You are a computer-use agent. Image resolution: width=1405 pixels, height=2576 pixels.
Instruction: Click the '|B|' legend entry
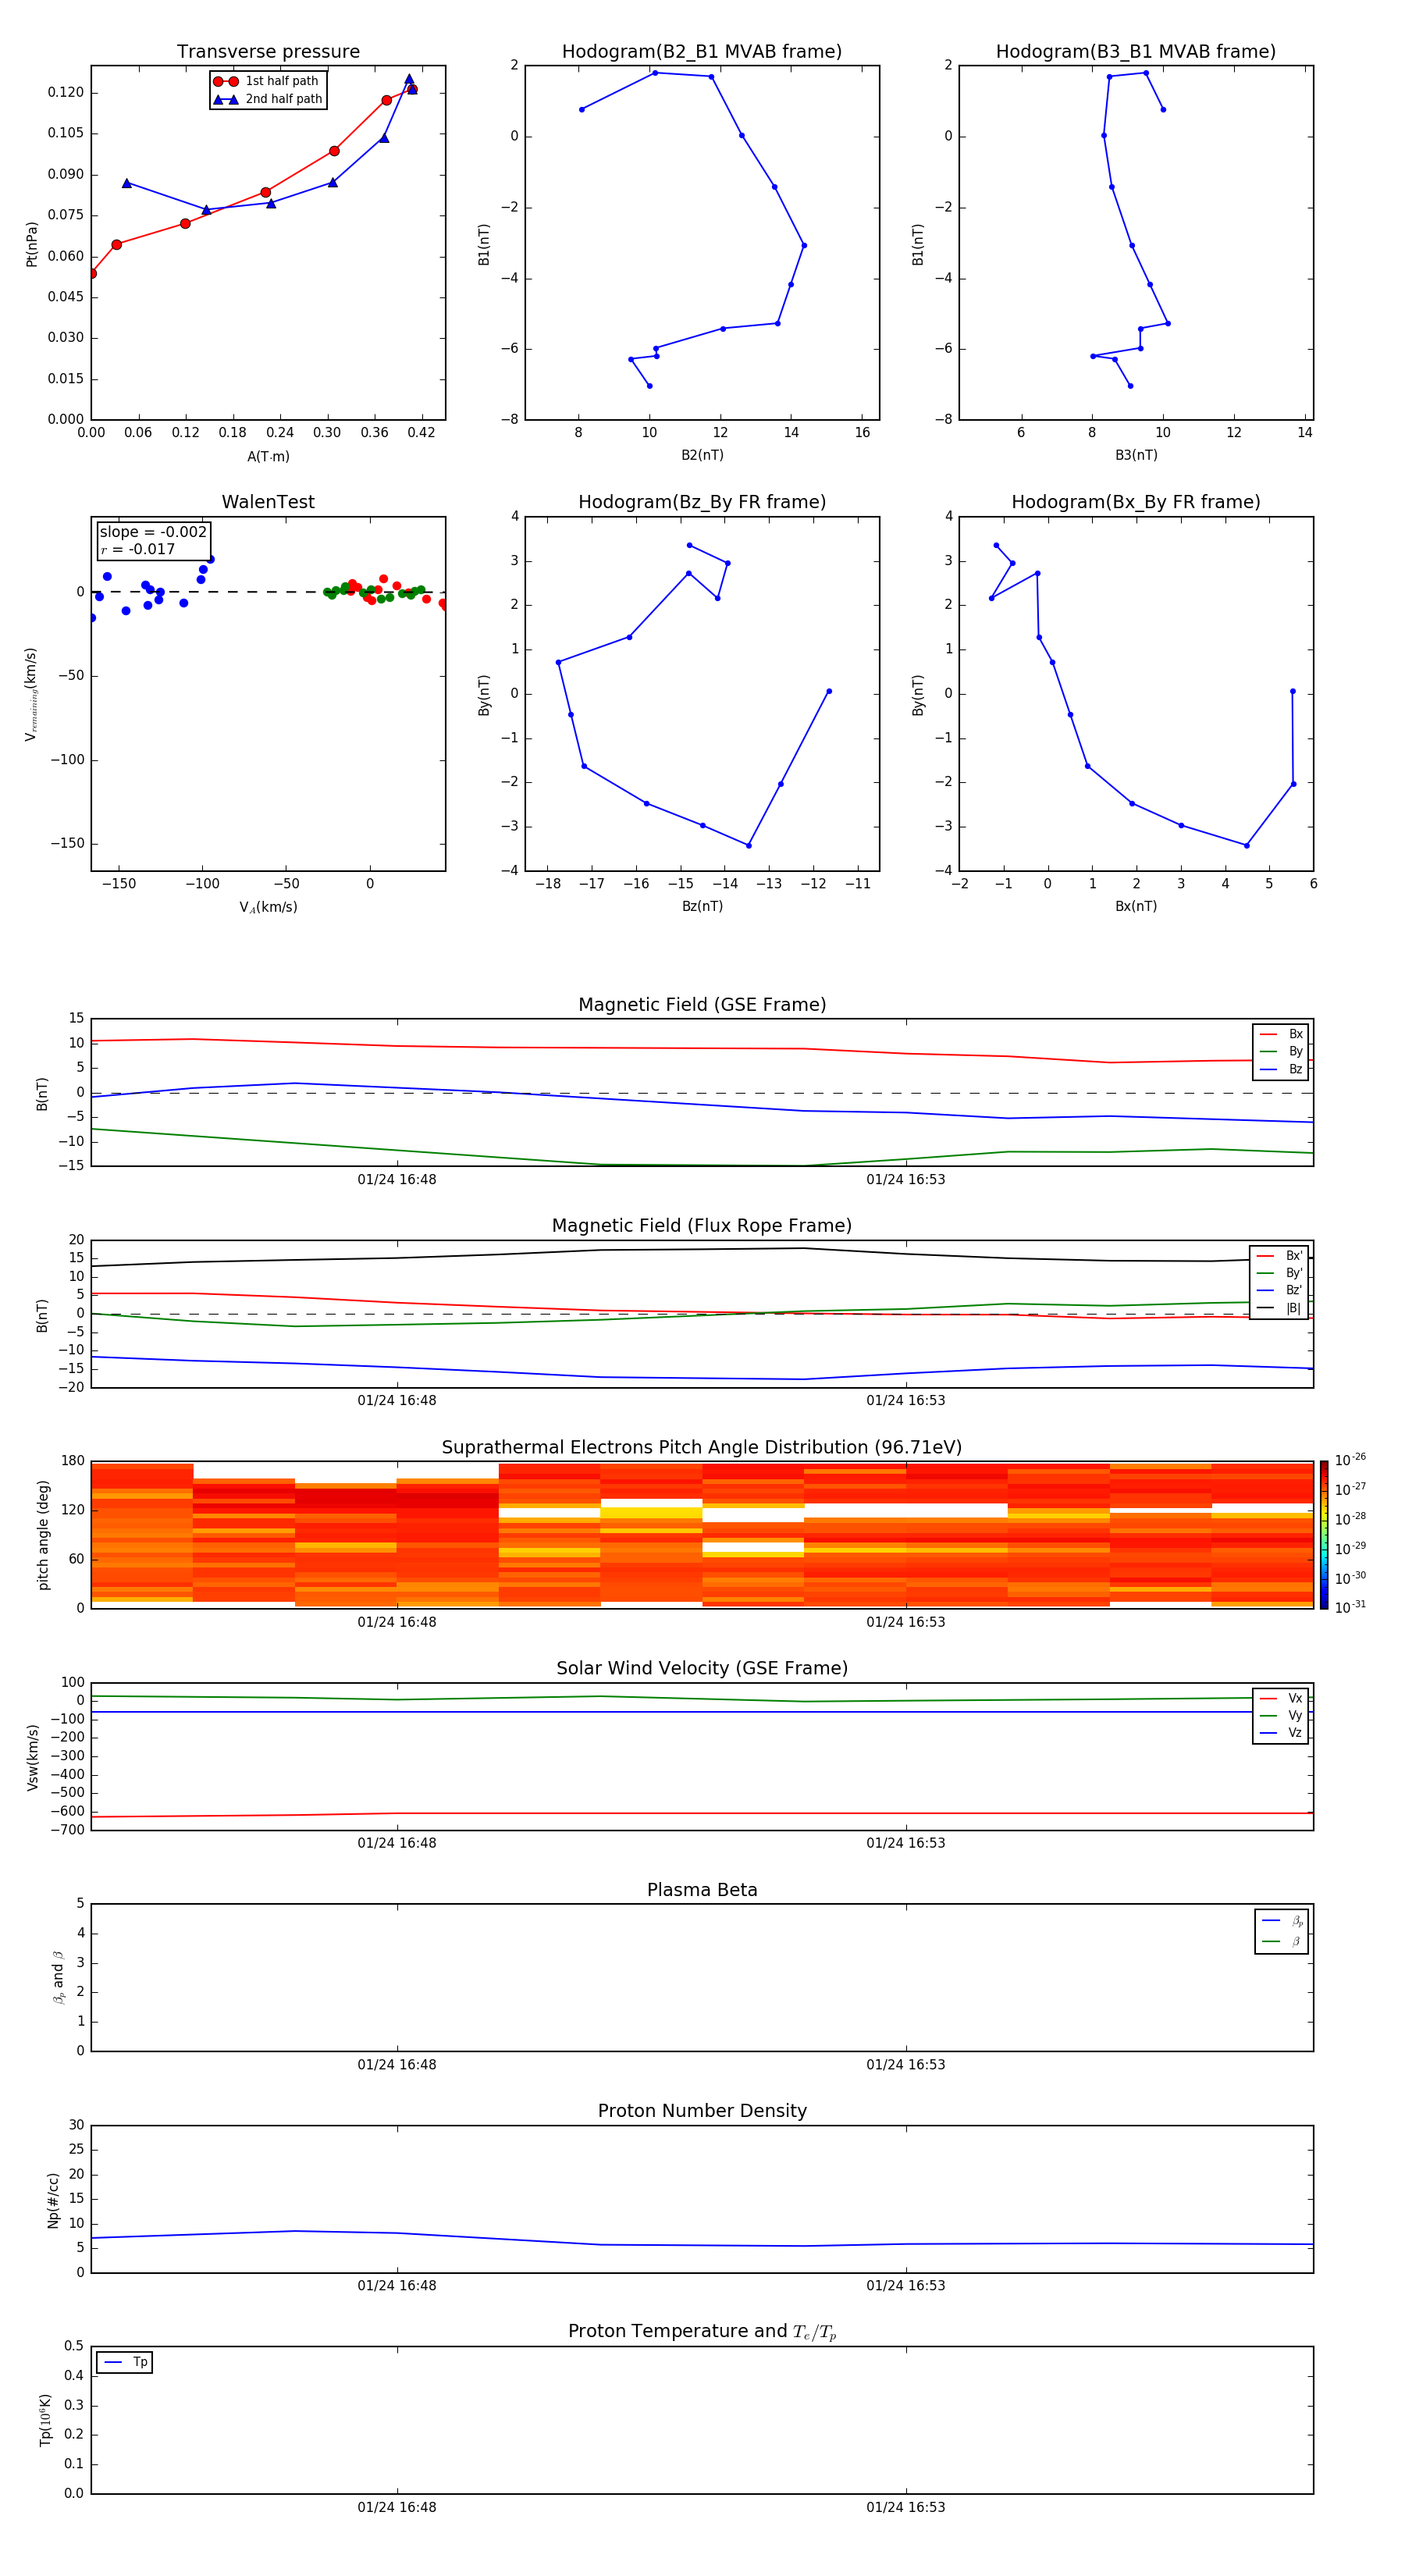tap(1279, 1308)
